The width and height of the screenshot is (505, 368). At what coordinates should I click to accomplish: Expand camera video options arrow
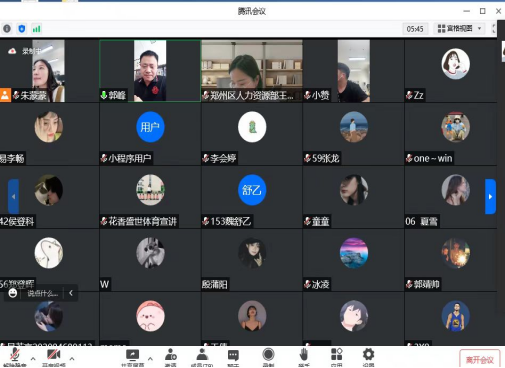pos(72,359)
